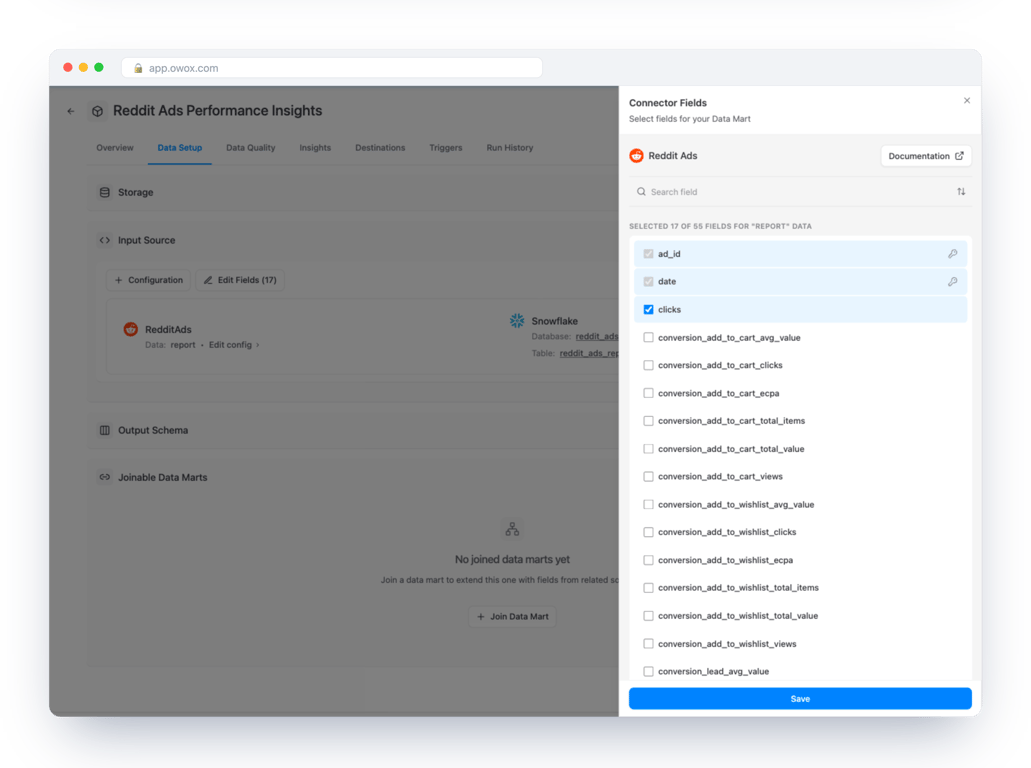Click Edit Fields (17) button

pyautogui.click(x=240, y=280)
